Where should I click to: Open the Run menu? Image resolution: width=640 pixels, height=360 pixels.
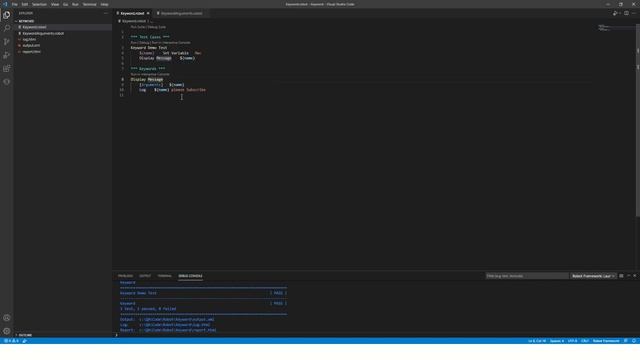(x=75, y=4)
